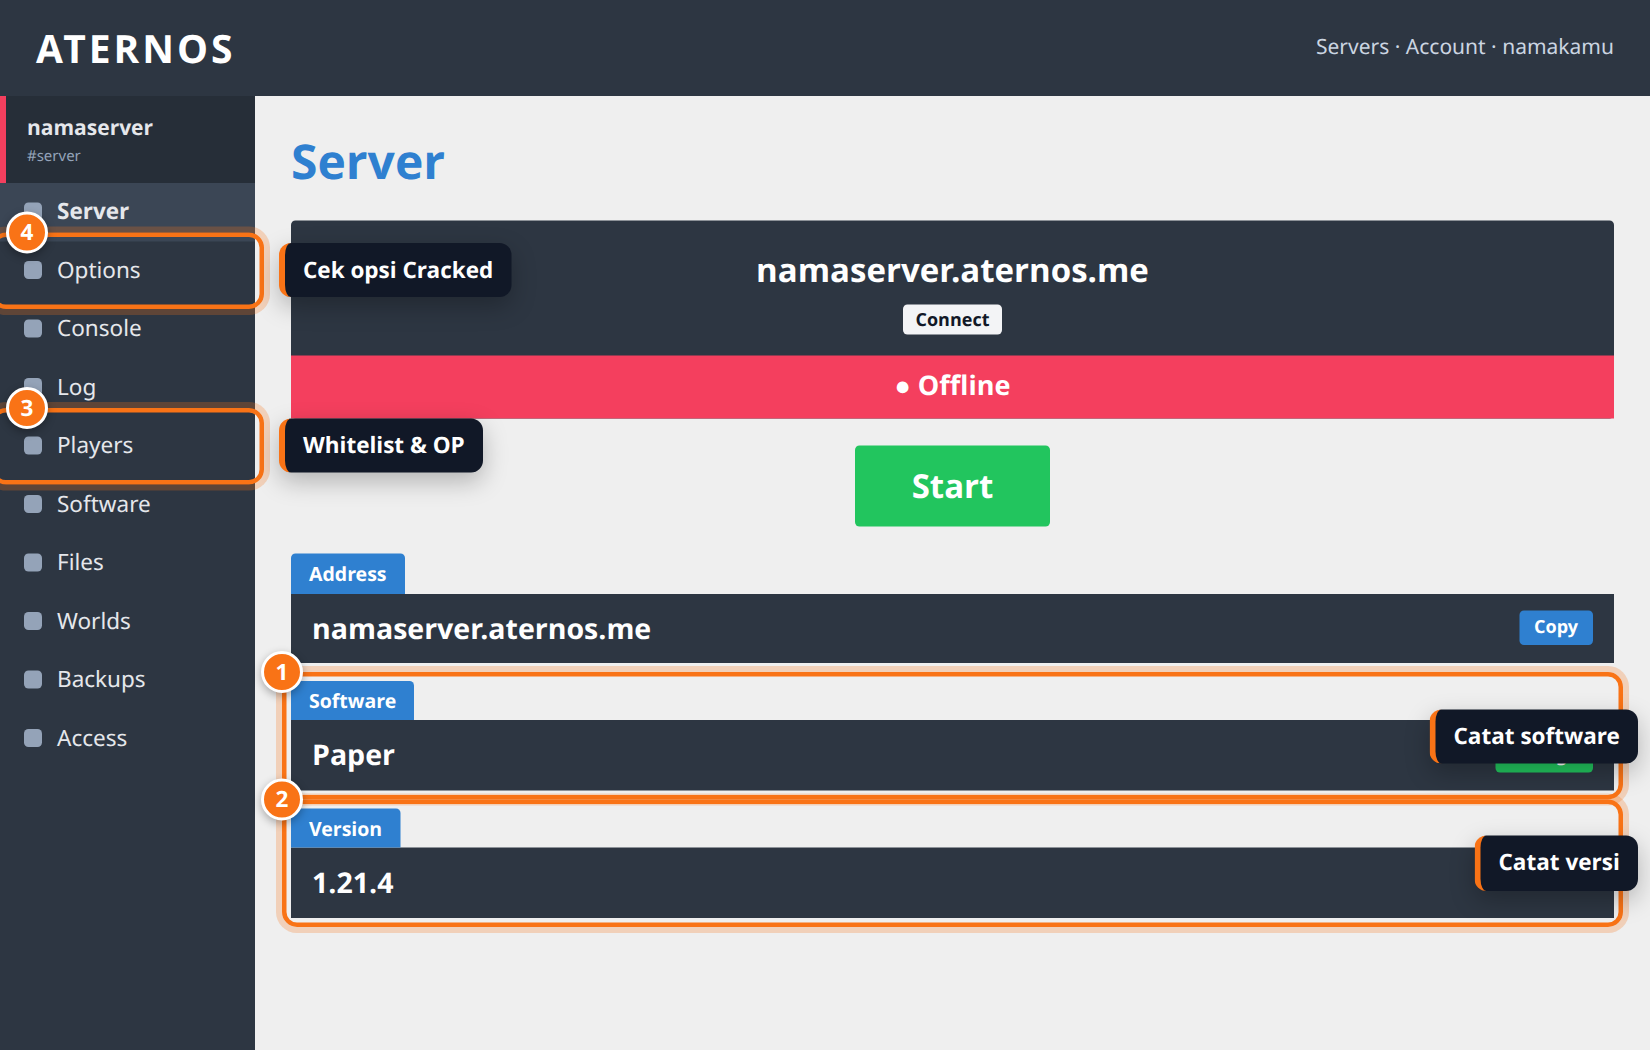Click the icon beside Backups

[33, 679]
